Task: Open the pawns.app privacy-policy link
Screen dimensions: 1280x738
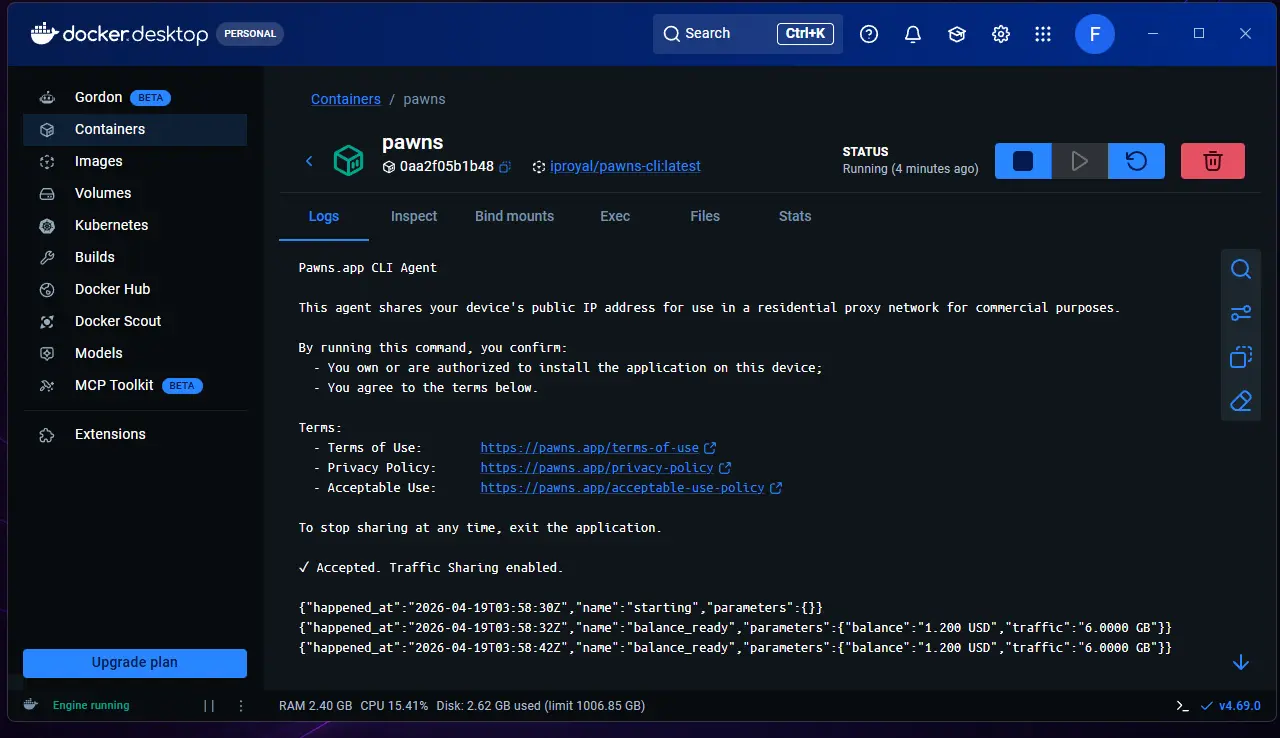Action: (x=597, y=468)
